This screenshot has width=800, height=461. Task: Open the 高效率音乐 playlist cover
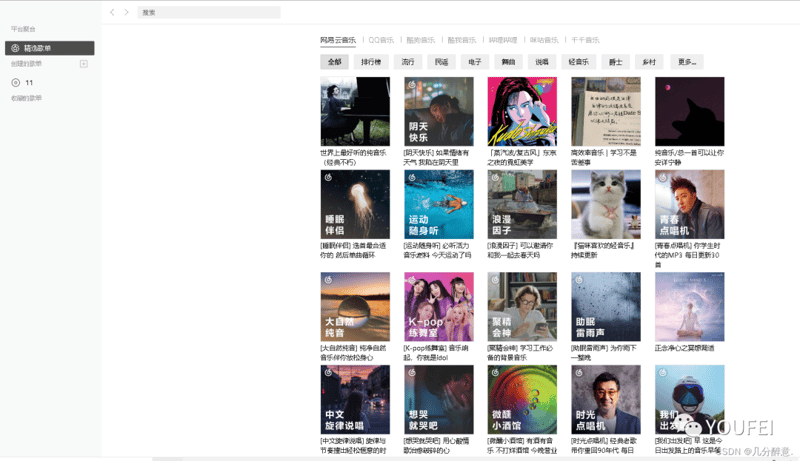(x=606, y=112)
